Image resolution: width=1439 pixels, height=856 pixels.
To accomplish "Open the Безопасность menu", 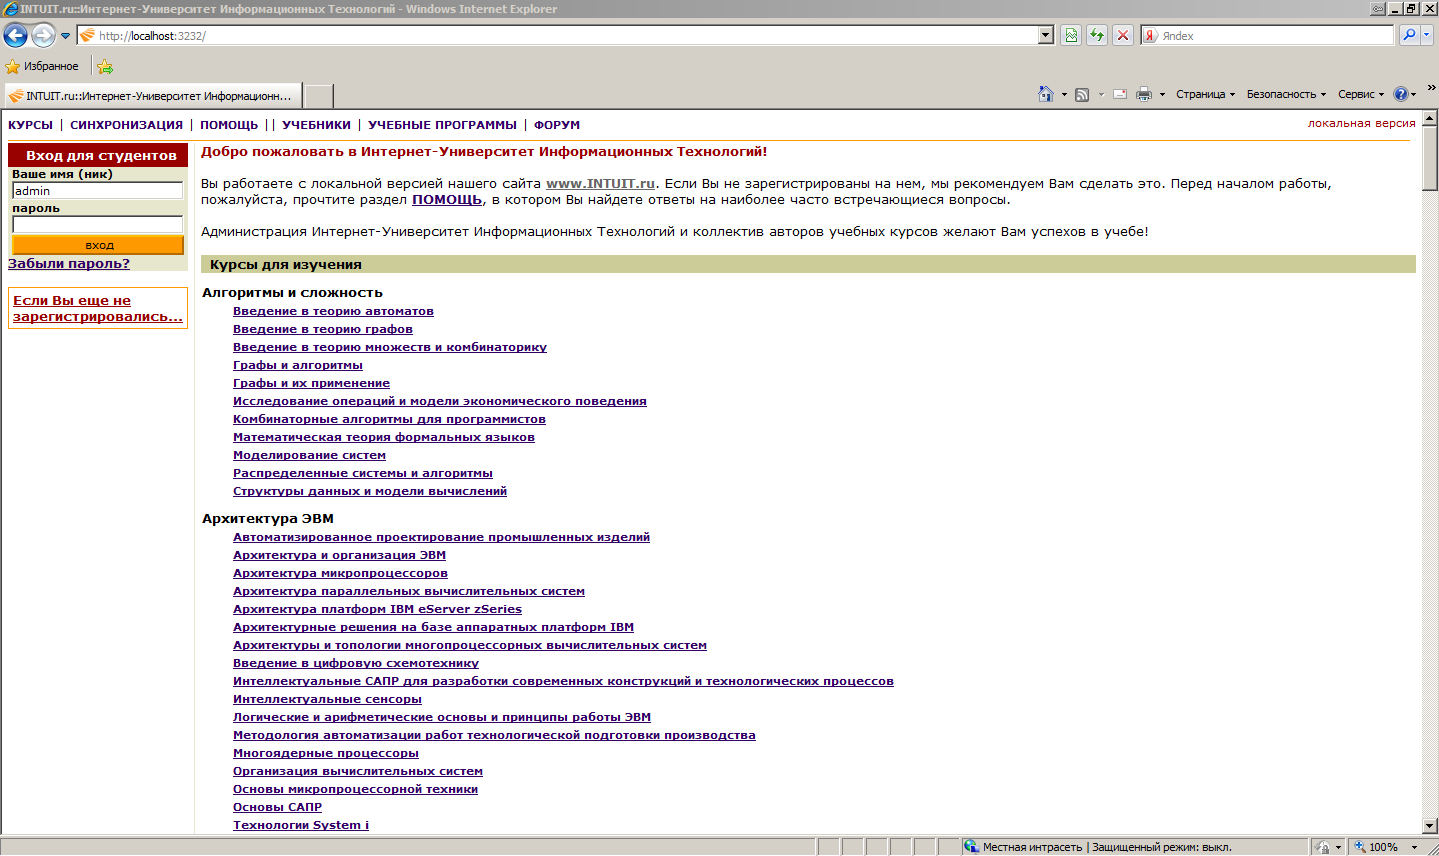I will pos(1286,94).
